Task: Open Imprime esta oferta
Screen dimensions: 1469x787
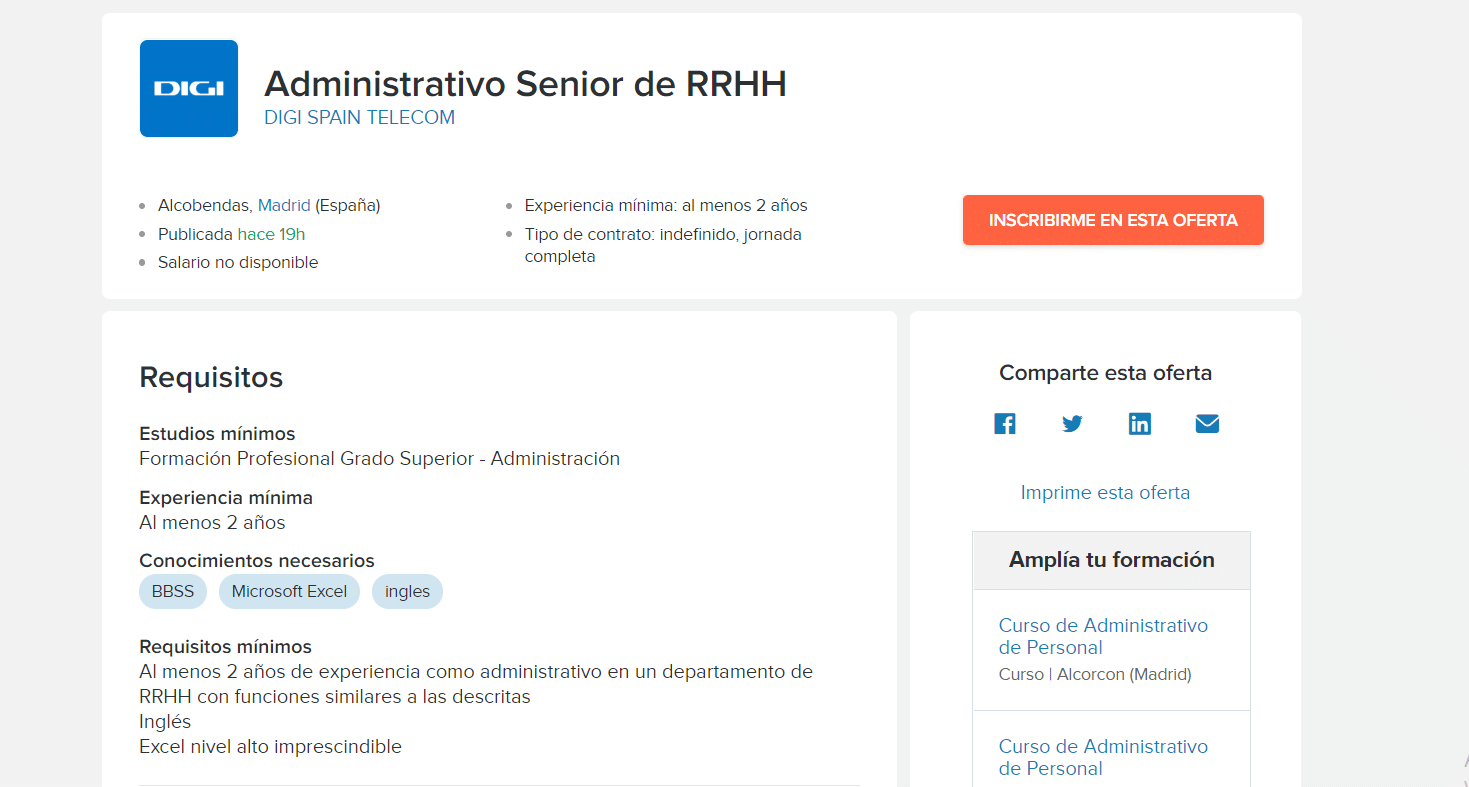Action: click(x=1105, y=492)
